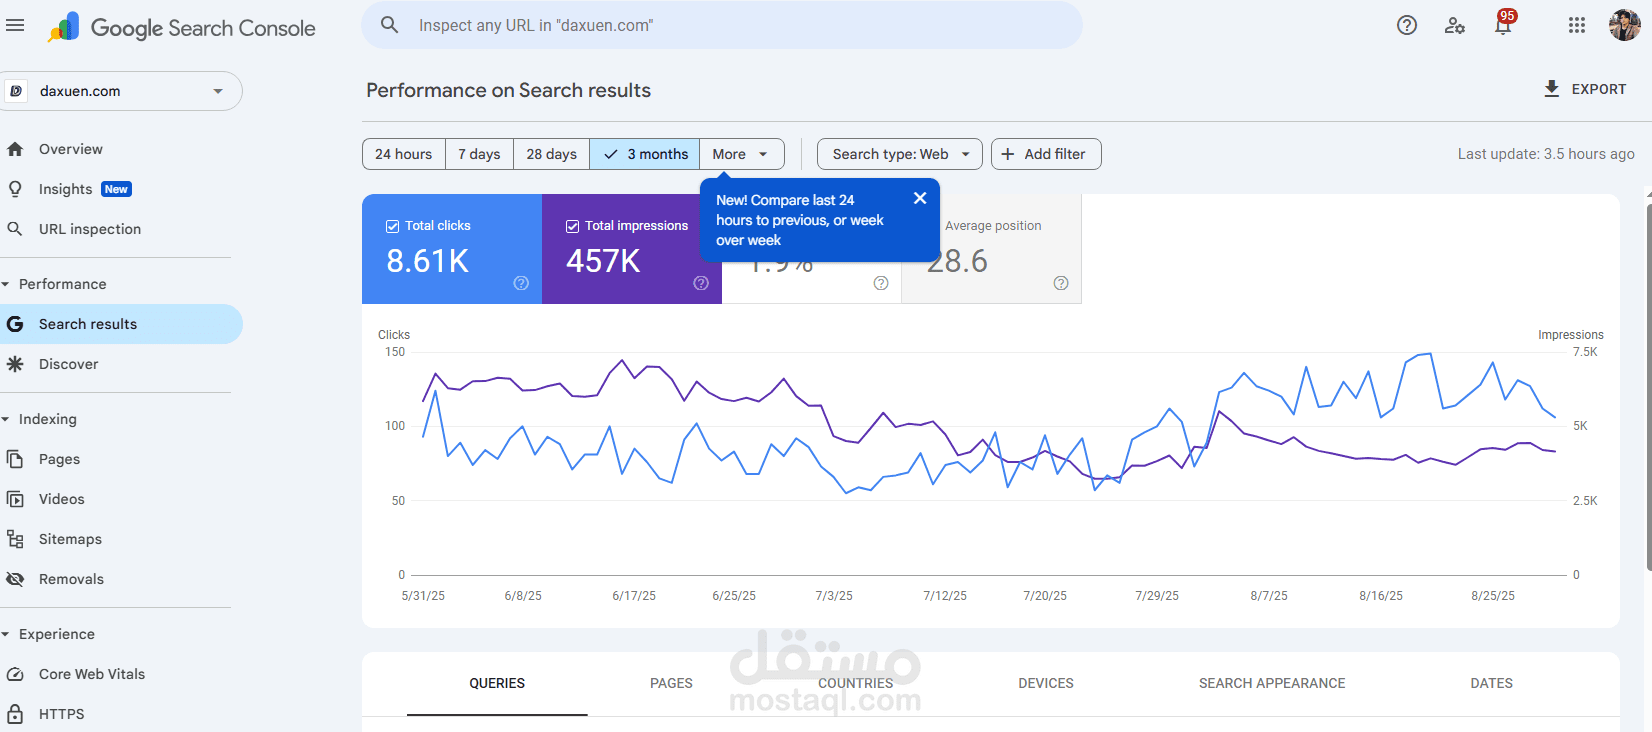Click Total impressions help icon
This screenshot has width=1652, height=732.
pyautogui.click(x=701, y=283)
